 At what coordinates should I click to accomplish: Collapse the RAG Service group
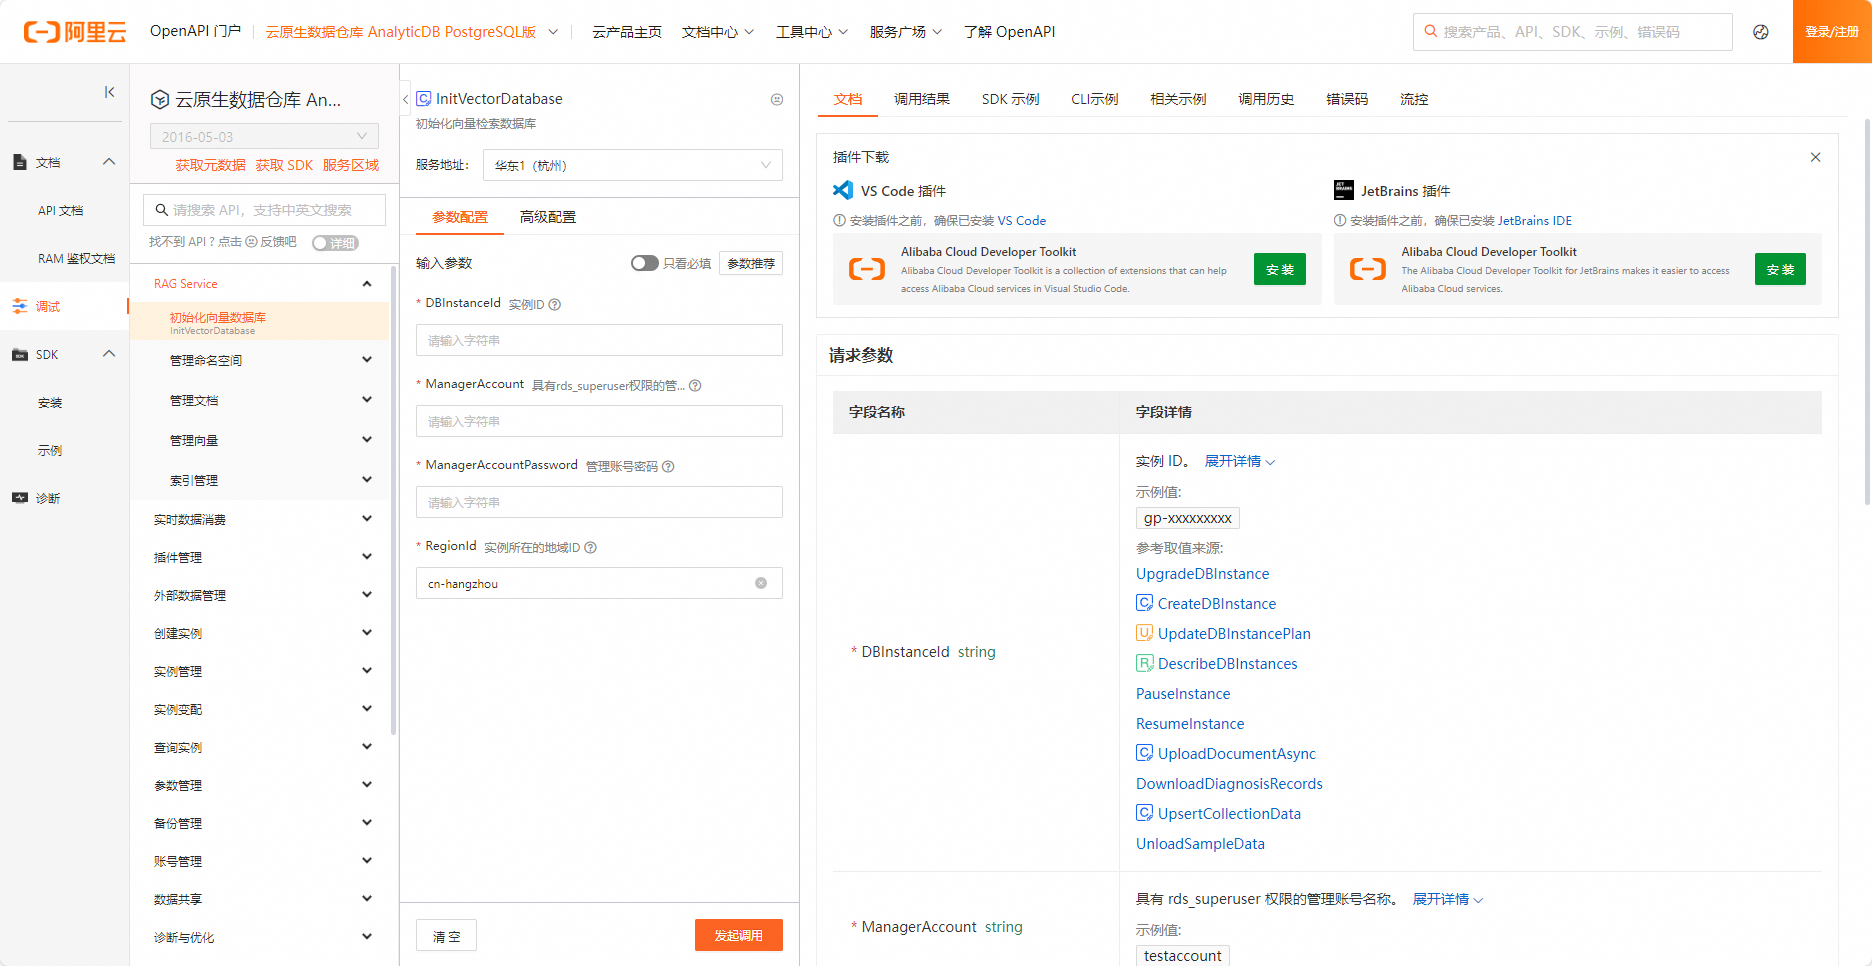pos(367,284)
